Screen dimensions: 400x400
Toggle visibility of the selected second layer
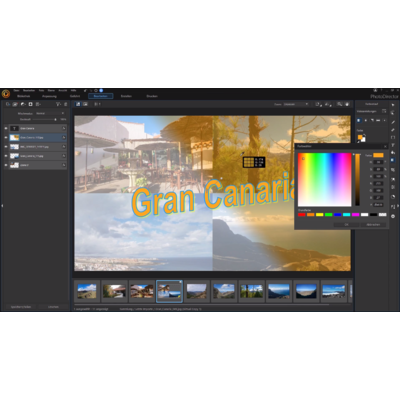pos(6,137)
